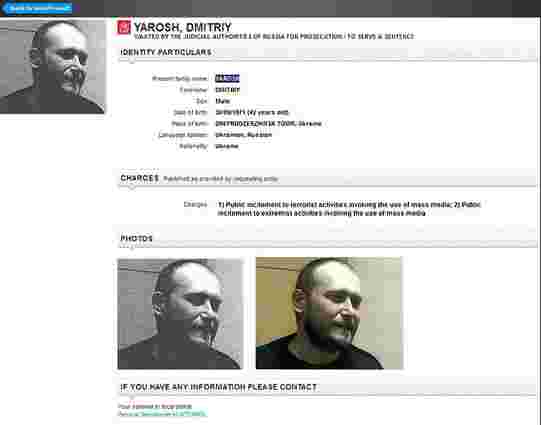Select the highlighted present family name value
This screenshot has width=541, height=425.
point(227,78)
